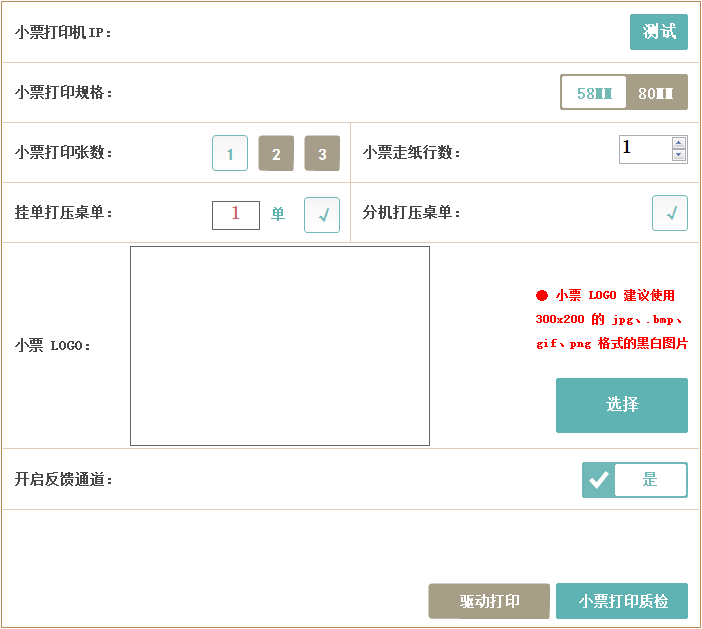Set receipt print copies to 1

230,153
